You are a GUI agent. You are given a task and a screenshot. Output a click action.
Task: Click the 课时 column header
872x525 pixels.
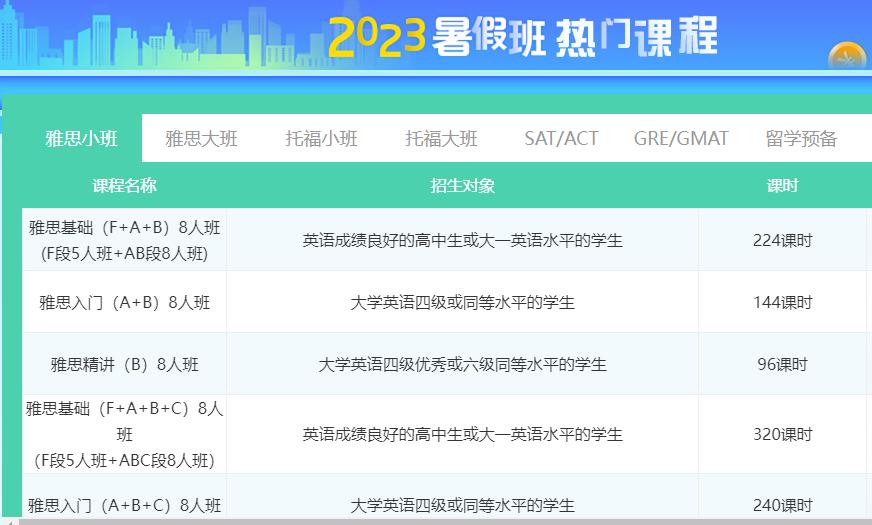tap(782, 185)
